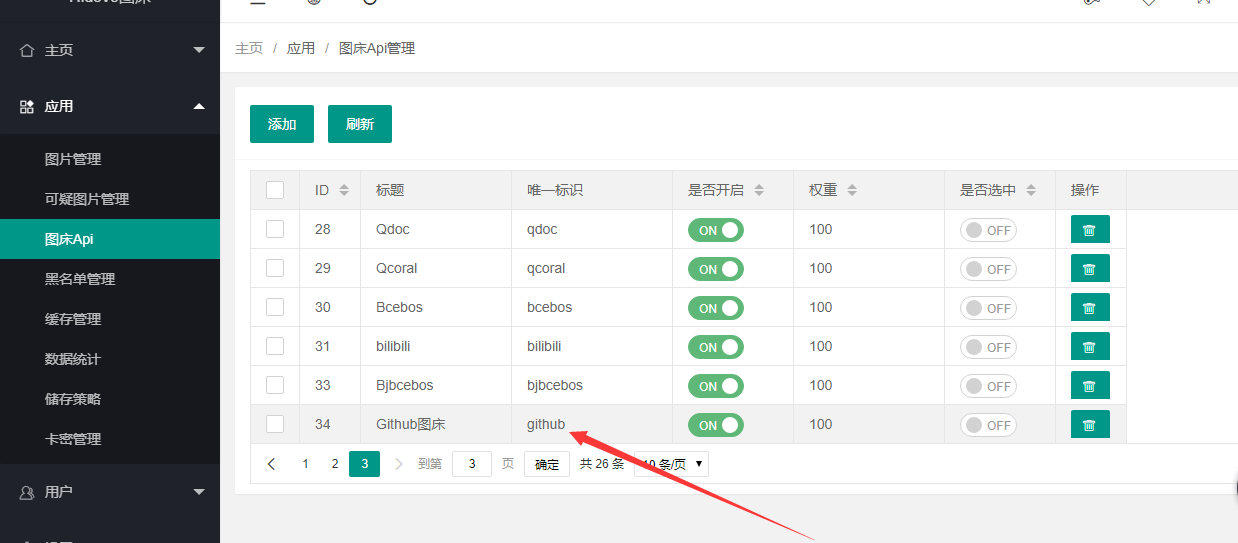Sort by 权重 column arrows
This screenshot has height=543, width=1238.
[851, 190]
